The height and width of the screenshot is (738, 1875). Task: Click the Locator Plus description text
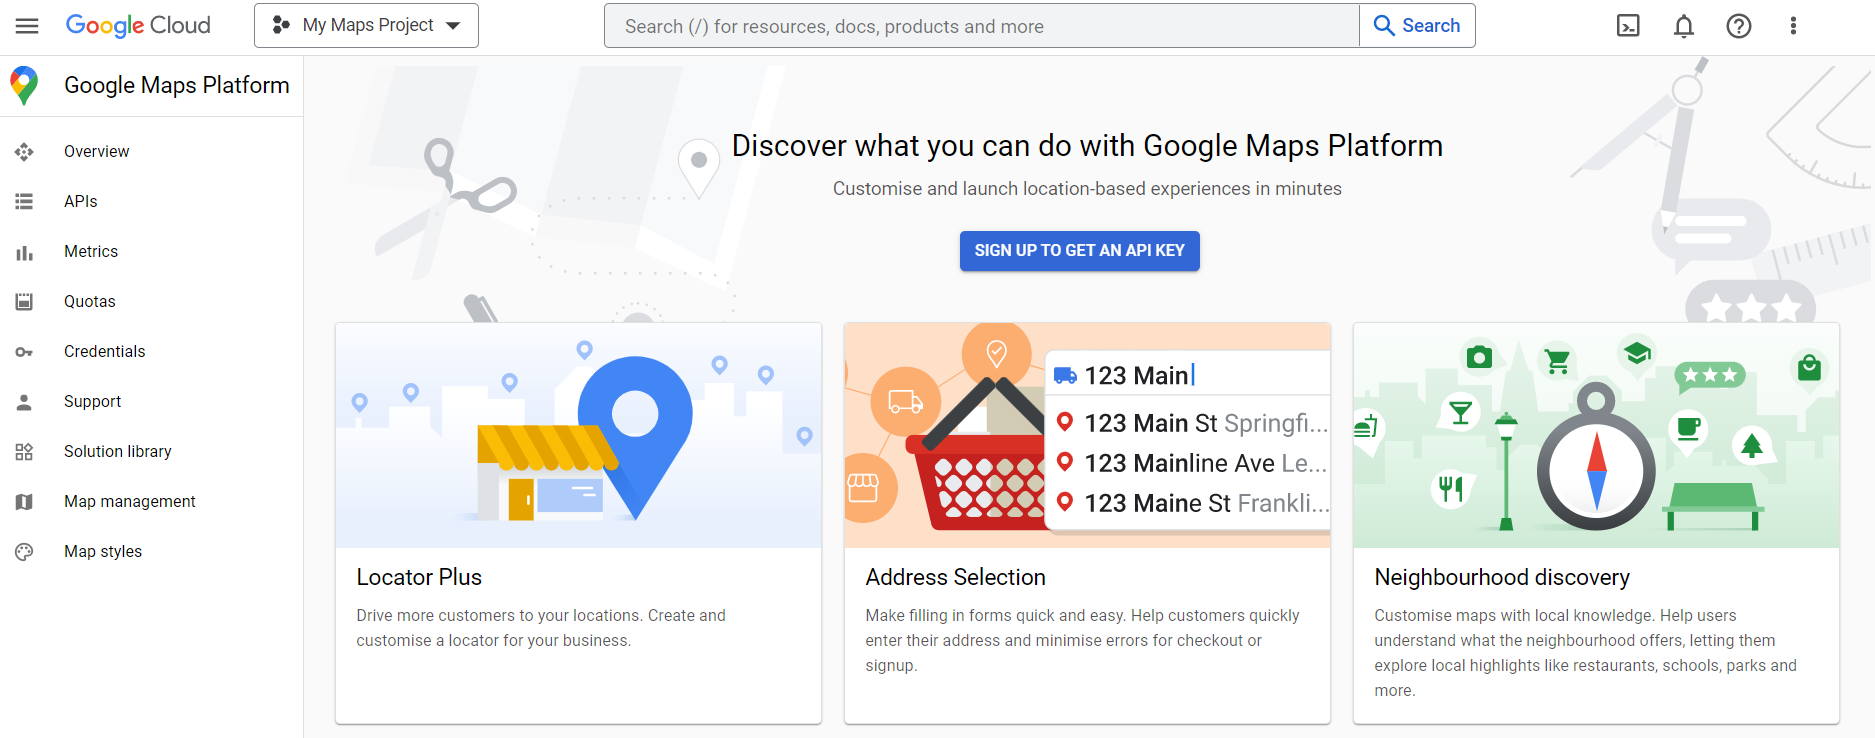click(541, 628)
